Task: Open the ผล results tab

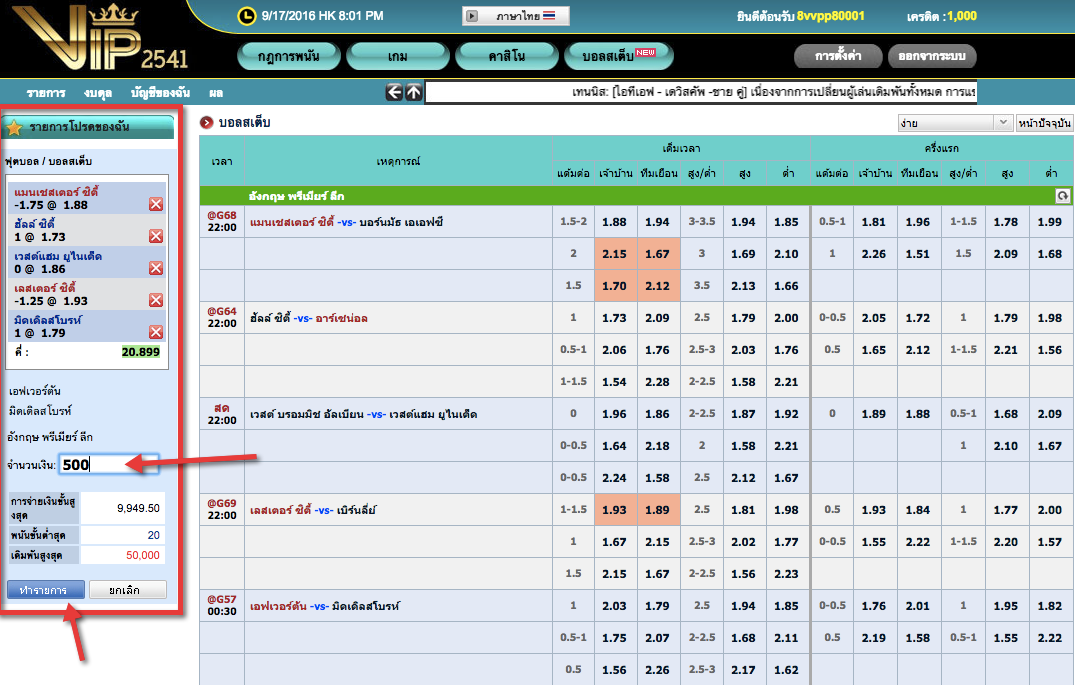Action: point(216,93)
